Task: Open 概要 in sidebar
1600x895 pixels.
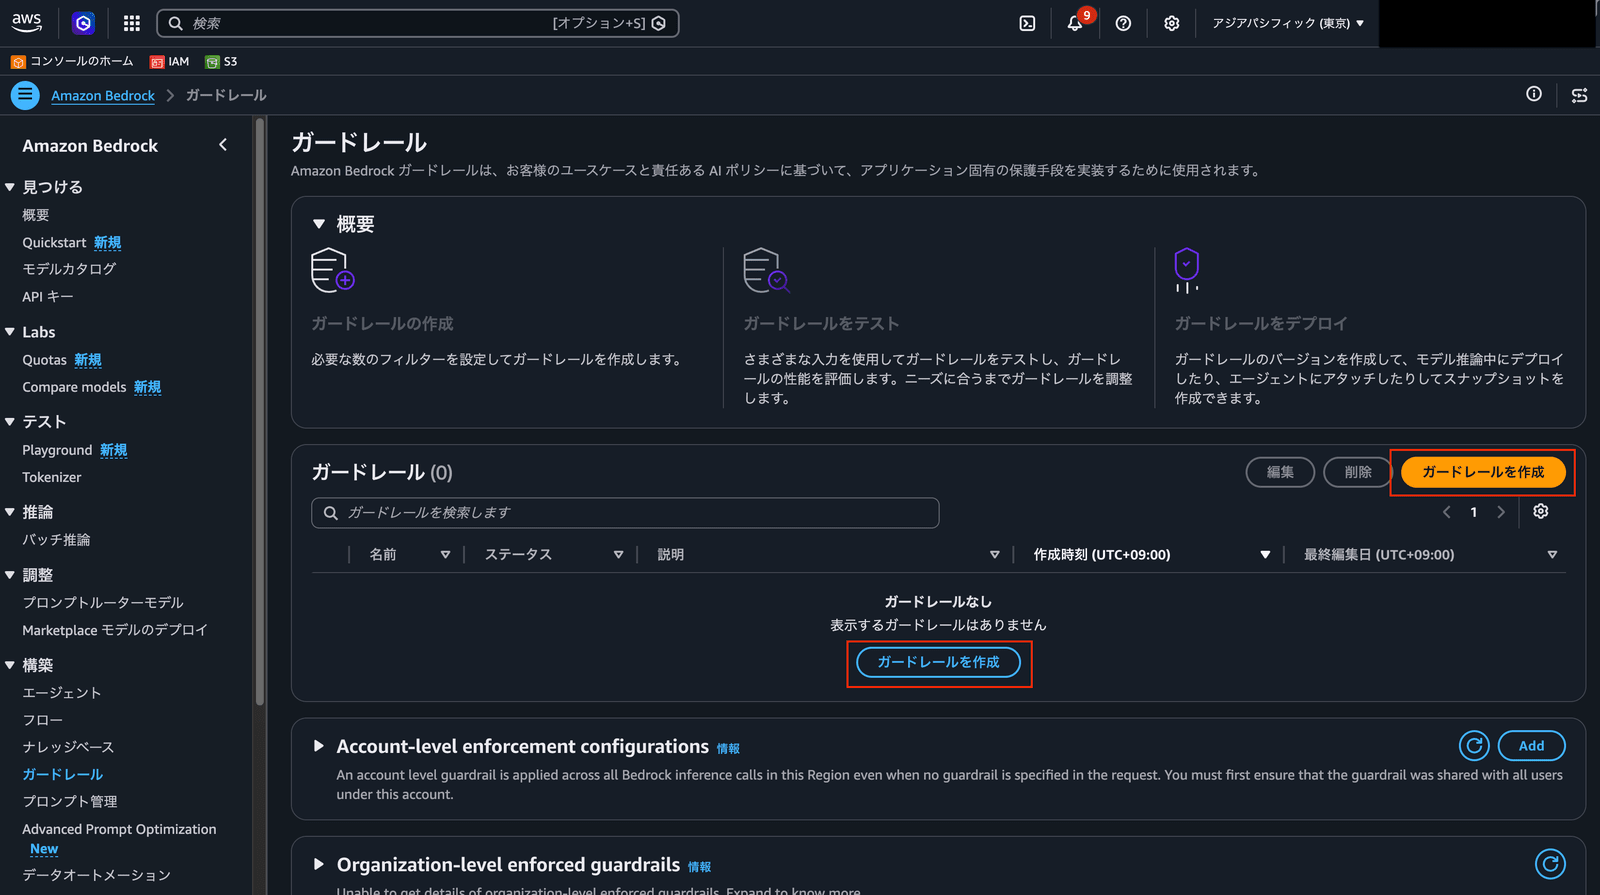Action: click(36, 215)
